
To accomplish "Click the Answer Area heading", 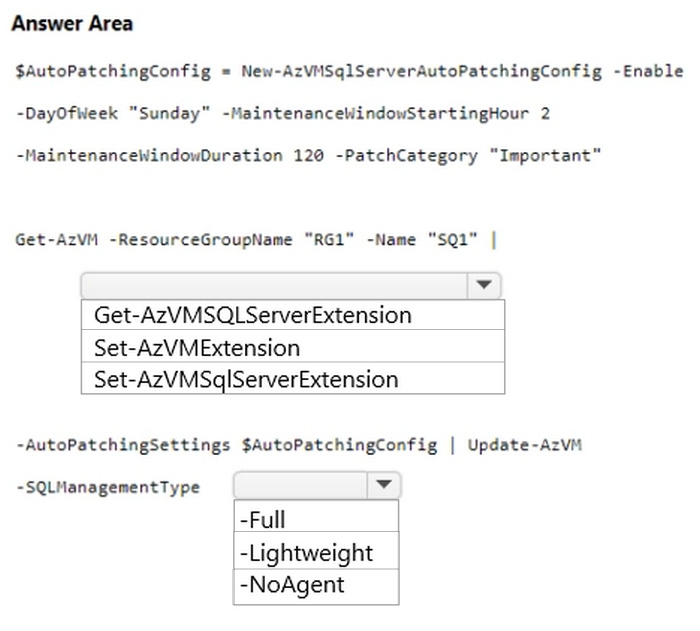I will click(71, 23).
